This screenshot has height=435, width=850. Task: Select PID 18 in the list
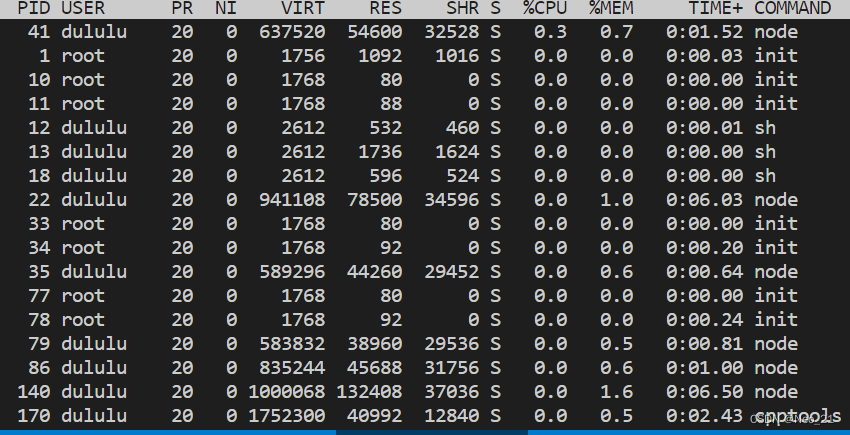[x=39, y=175]
